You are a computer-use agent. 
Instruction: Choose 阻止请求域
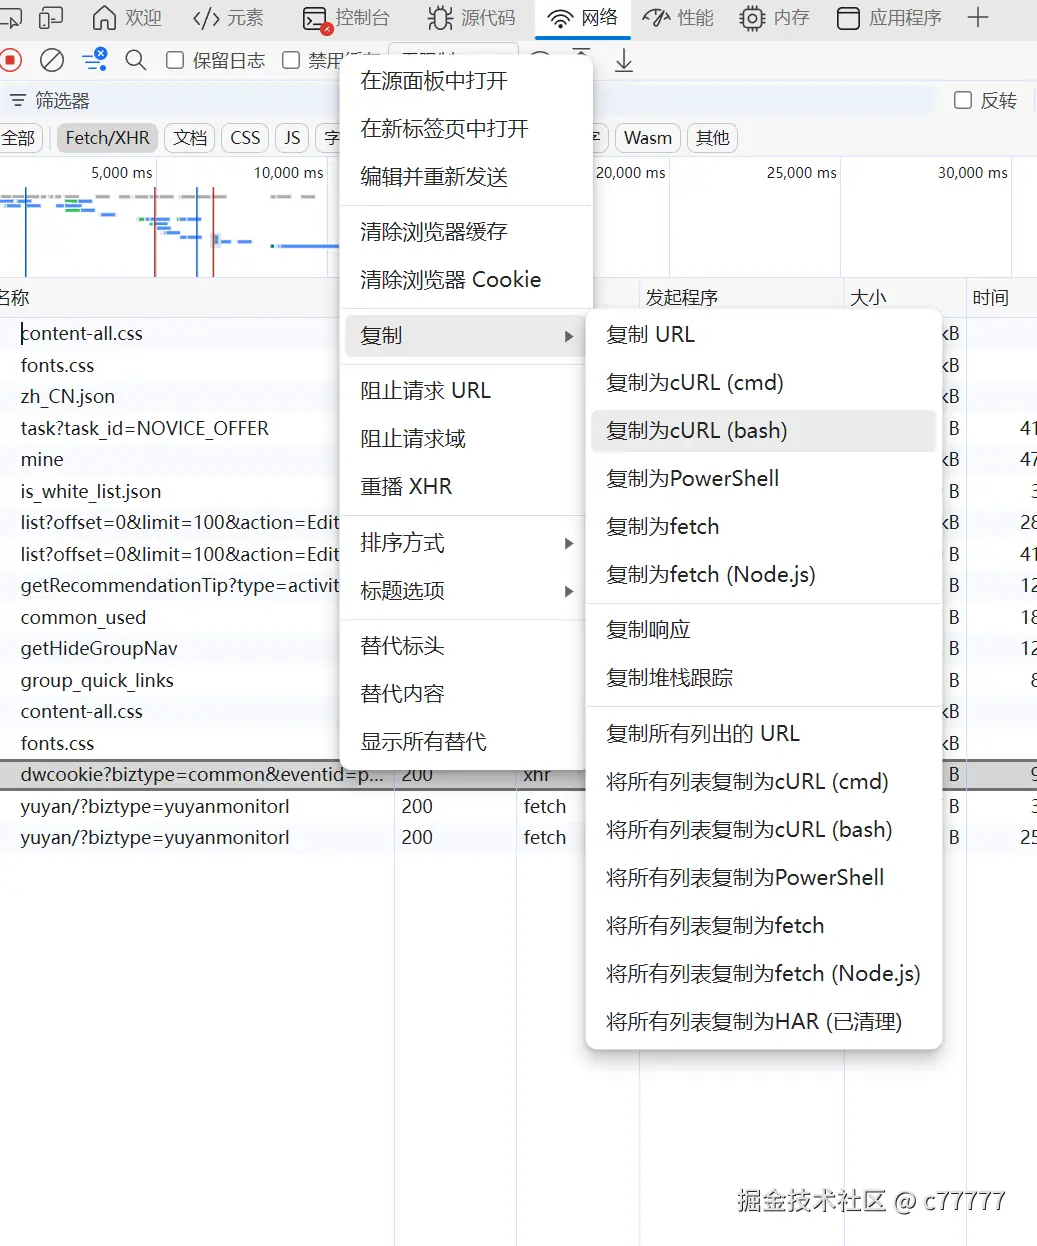(x=466, y=439)
